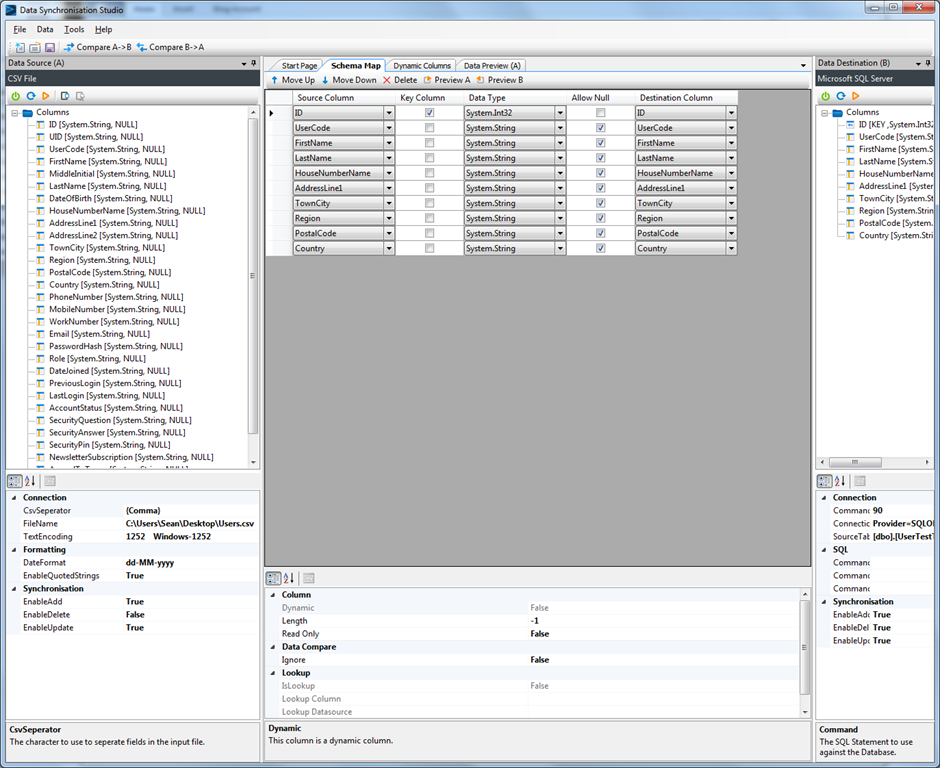The width and height of the screenshot is (940, 768).
Task: Open the Data Type dropdown for the ID row
Action: tap(559, 113)
